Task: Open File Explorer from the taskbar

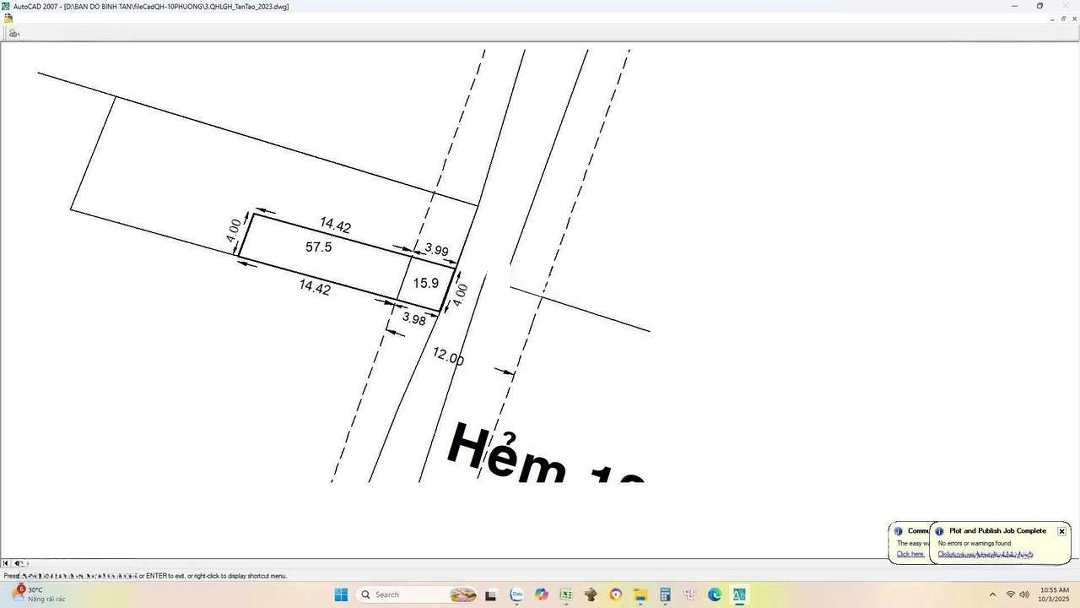Action: coord(640,595)
